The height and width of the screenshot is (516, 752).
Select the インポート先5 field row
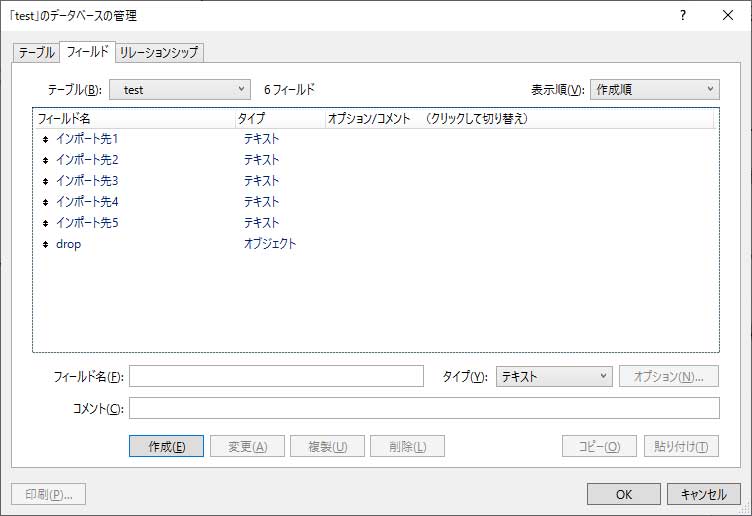pyautogui.click(x=376, y=223)
